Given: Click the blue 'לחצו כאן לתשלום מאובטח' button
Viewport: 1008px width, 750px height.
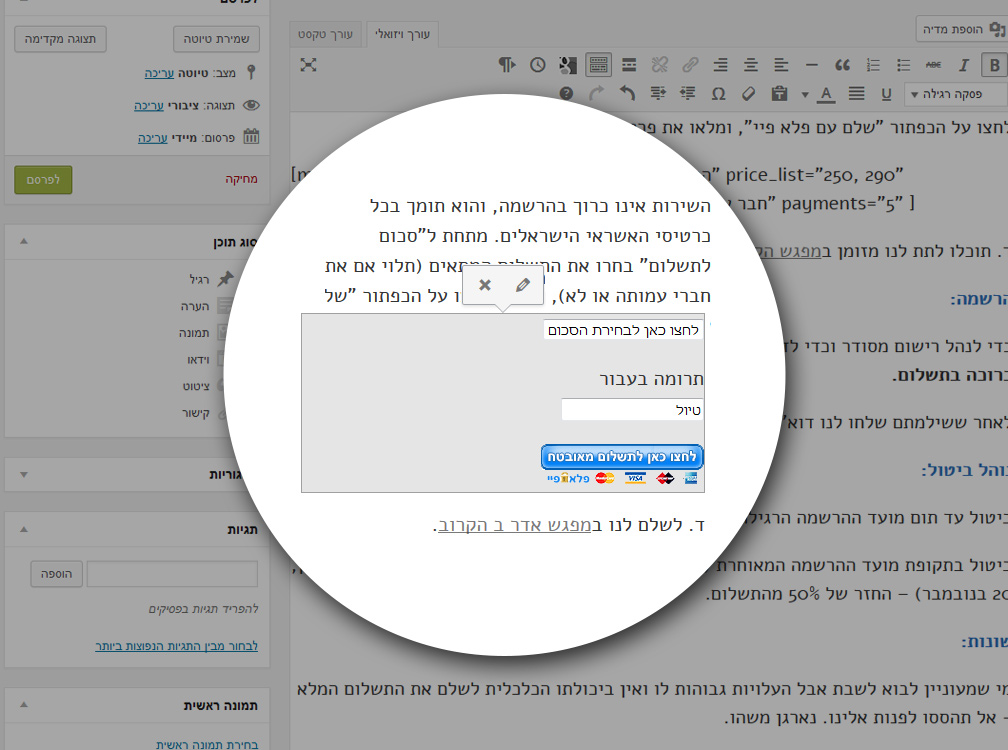Looking at the screenshot, I should click(622, 457).
